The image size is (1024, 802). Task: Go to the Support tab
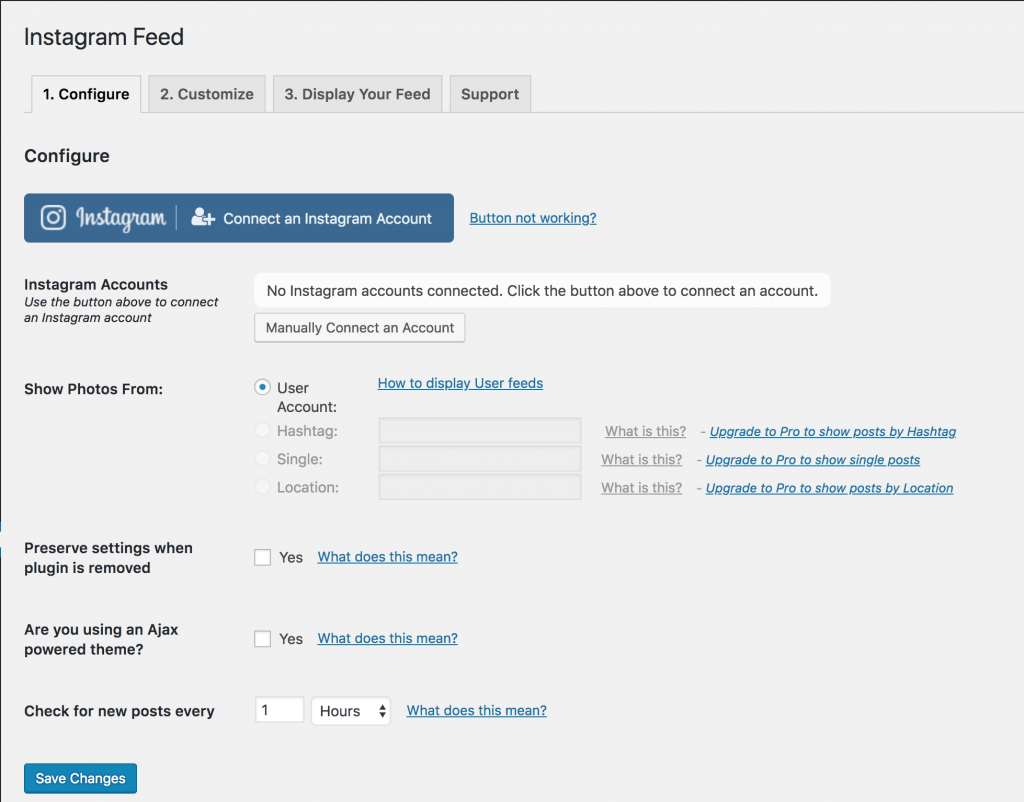click(490, 93)
